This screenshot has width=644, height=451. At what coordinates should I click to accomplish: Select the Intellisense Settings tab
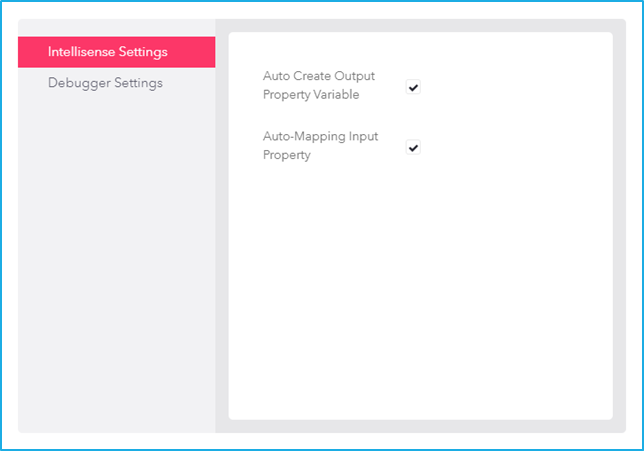point(117,52)
